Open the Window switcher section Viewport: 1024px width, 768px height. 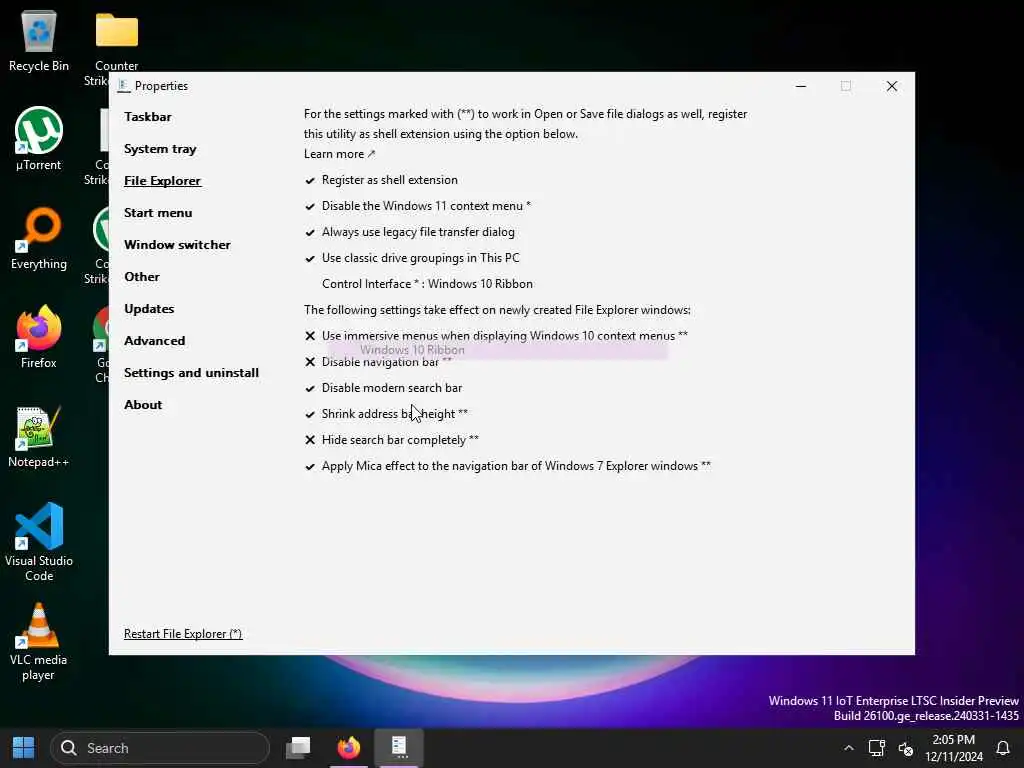click(177, 245)
